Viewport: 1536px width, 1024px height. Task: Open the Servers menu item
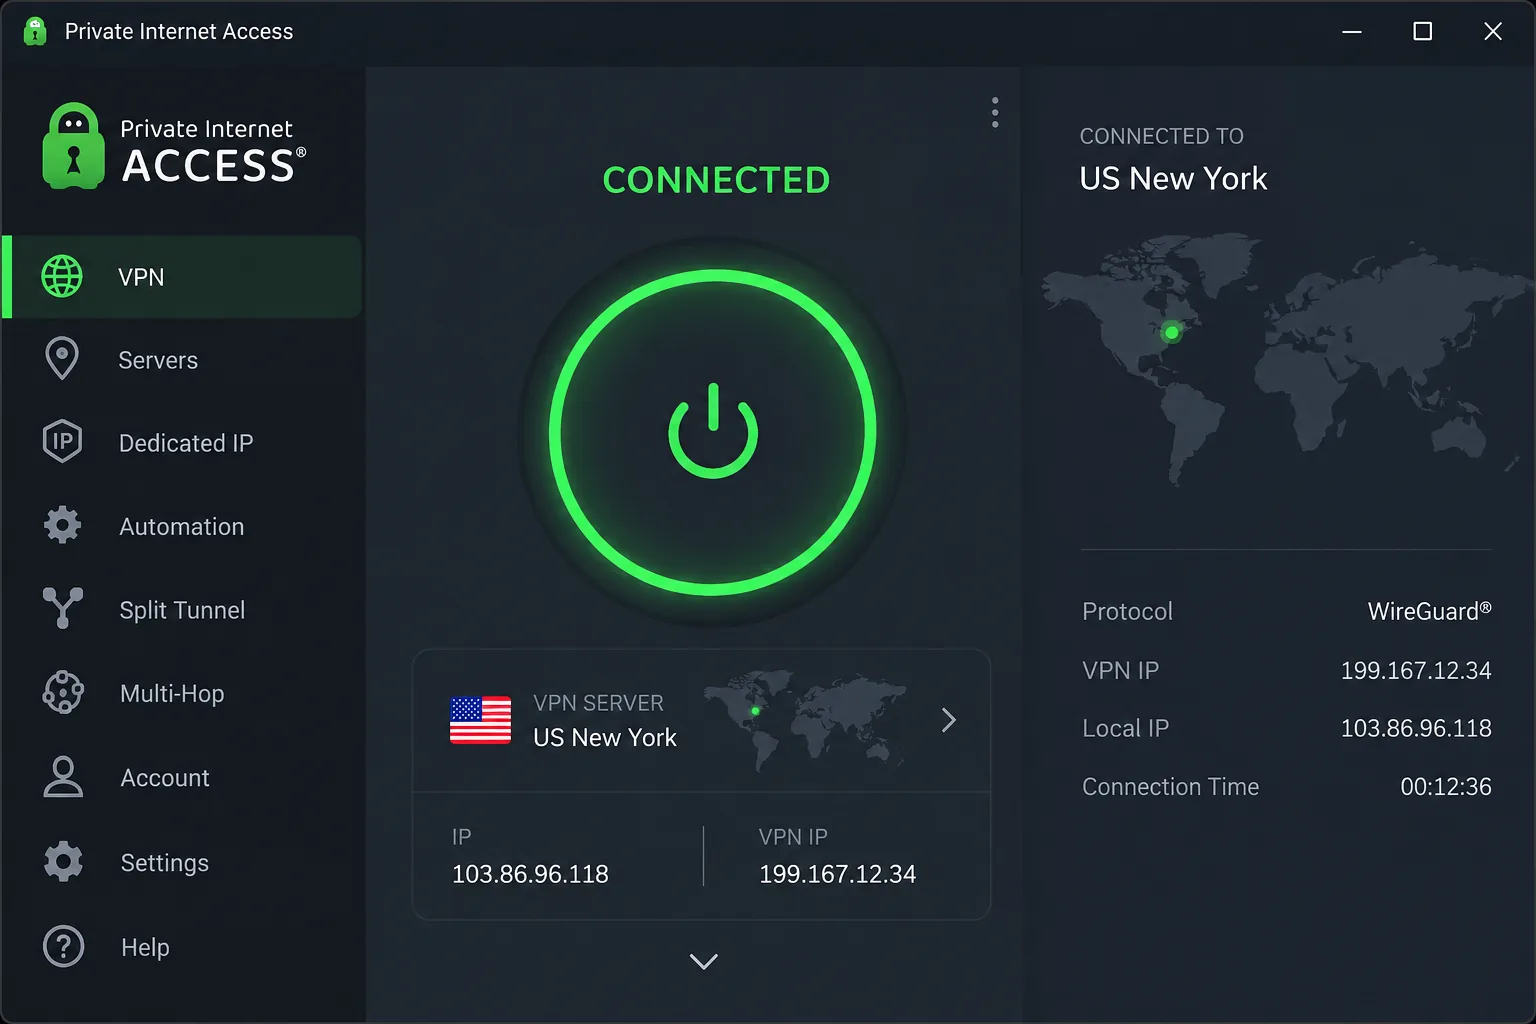(182, 360)
